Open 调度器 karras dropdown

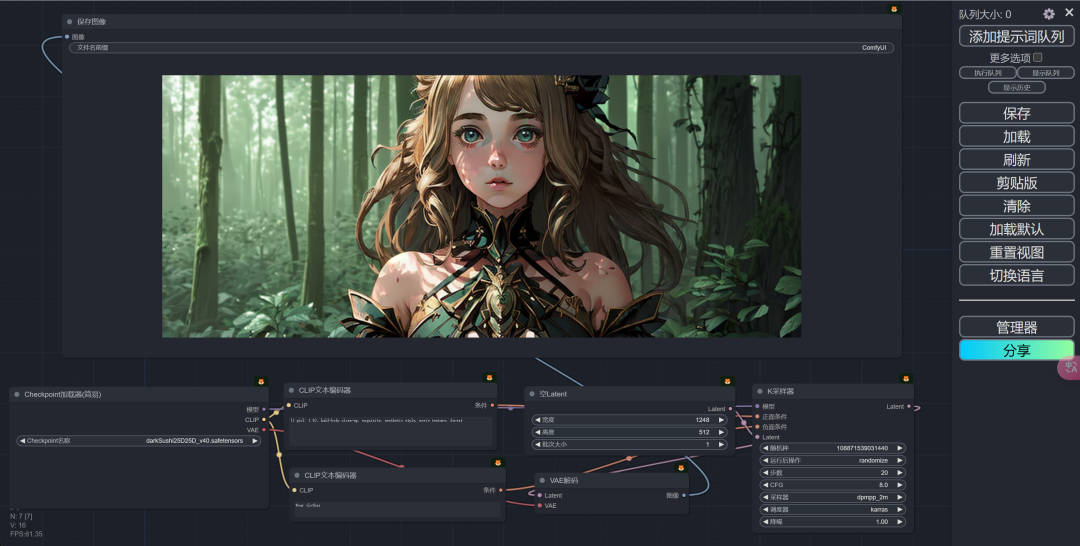(833, 510)
